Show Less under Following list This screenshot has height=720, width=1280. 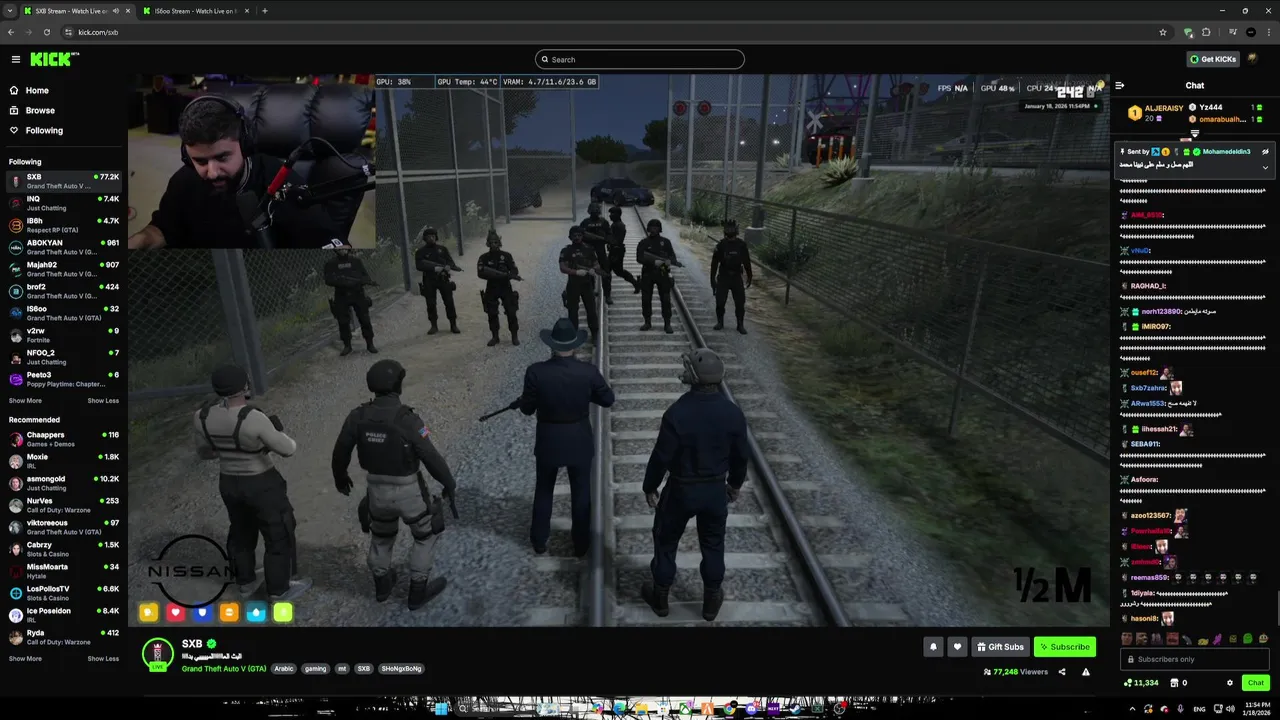(x=103, y=401)
